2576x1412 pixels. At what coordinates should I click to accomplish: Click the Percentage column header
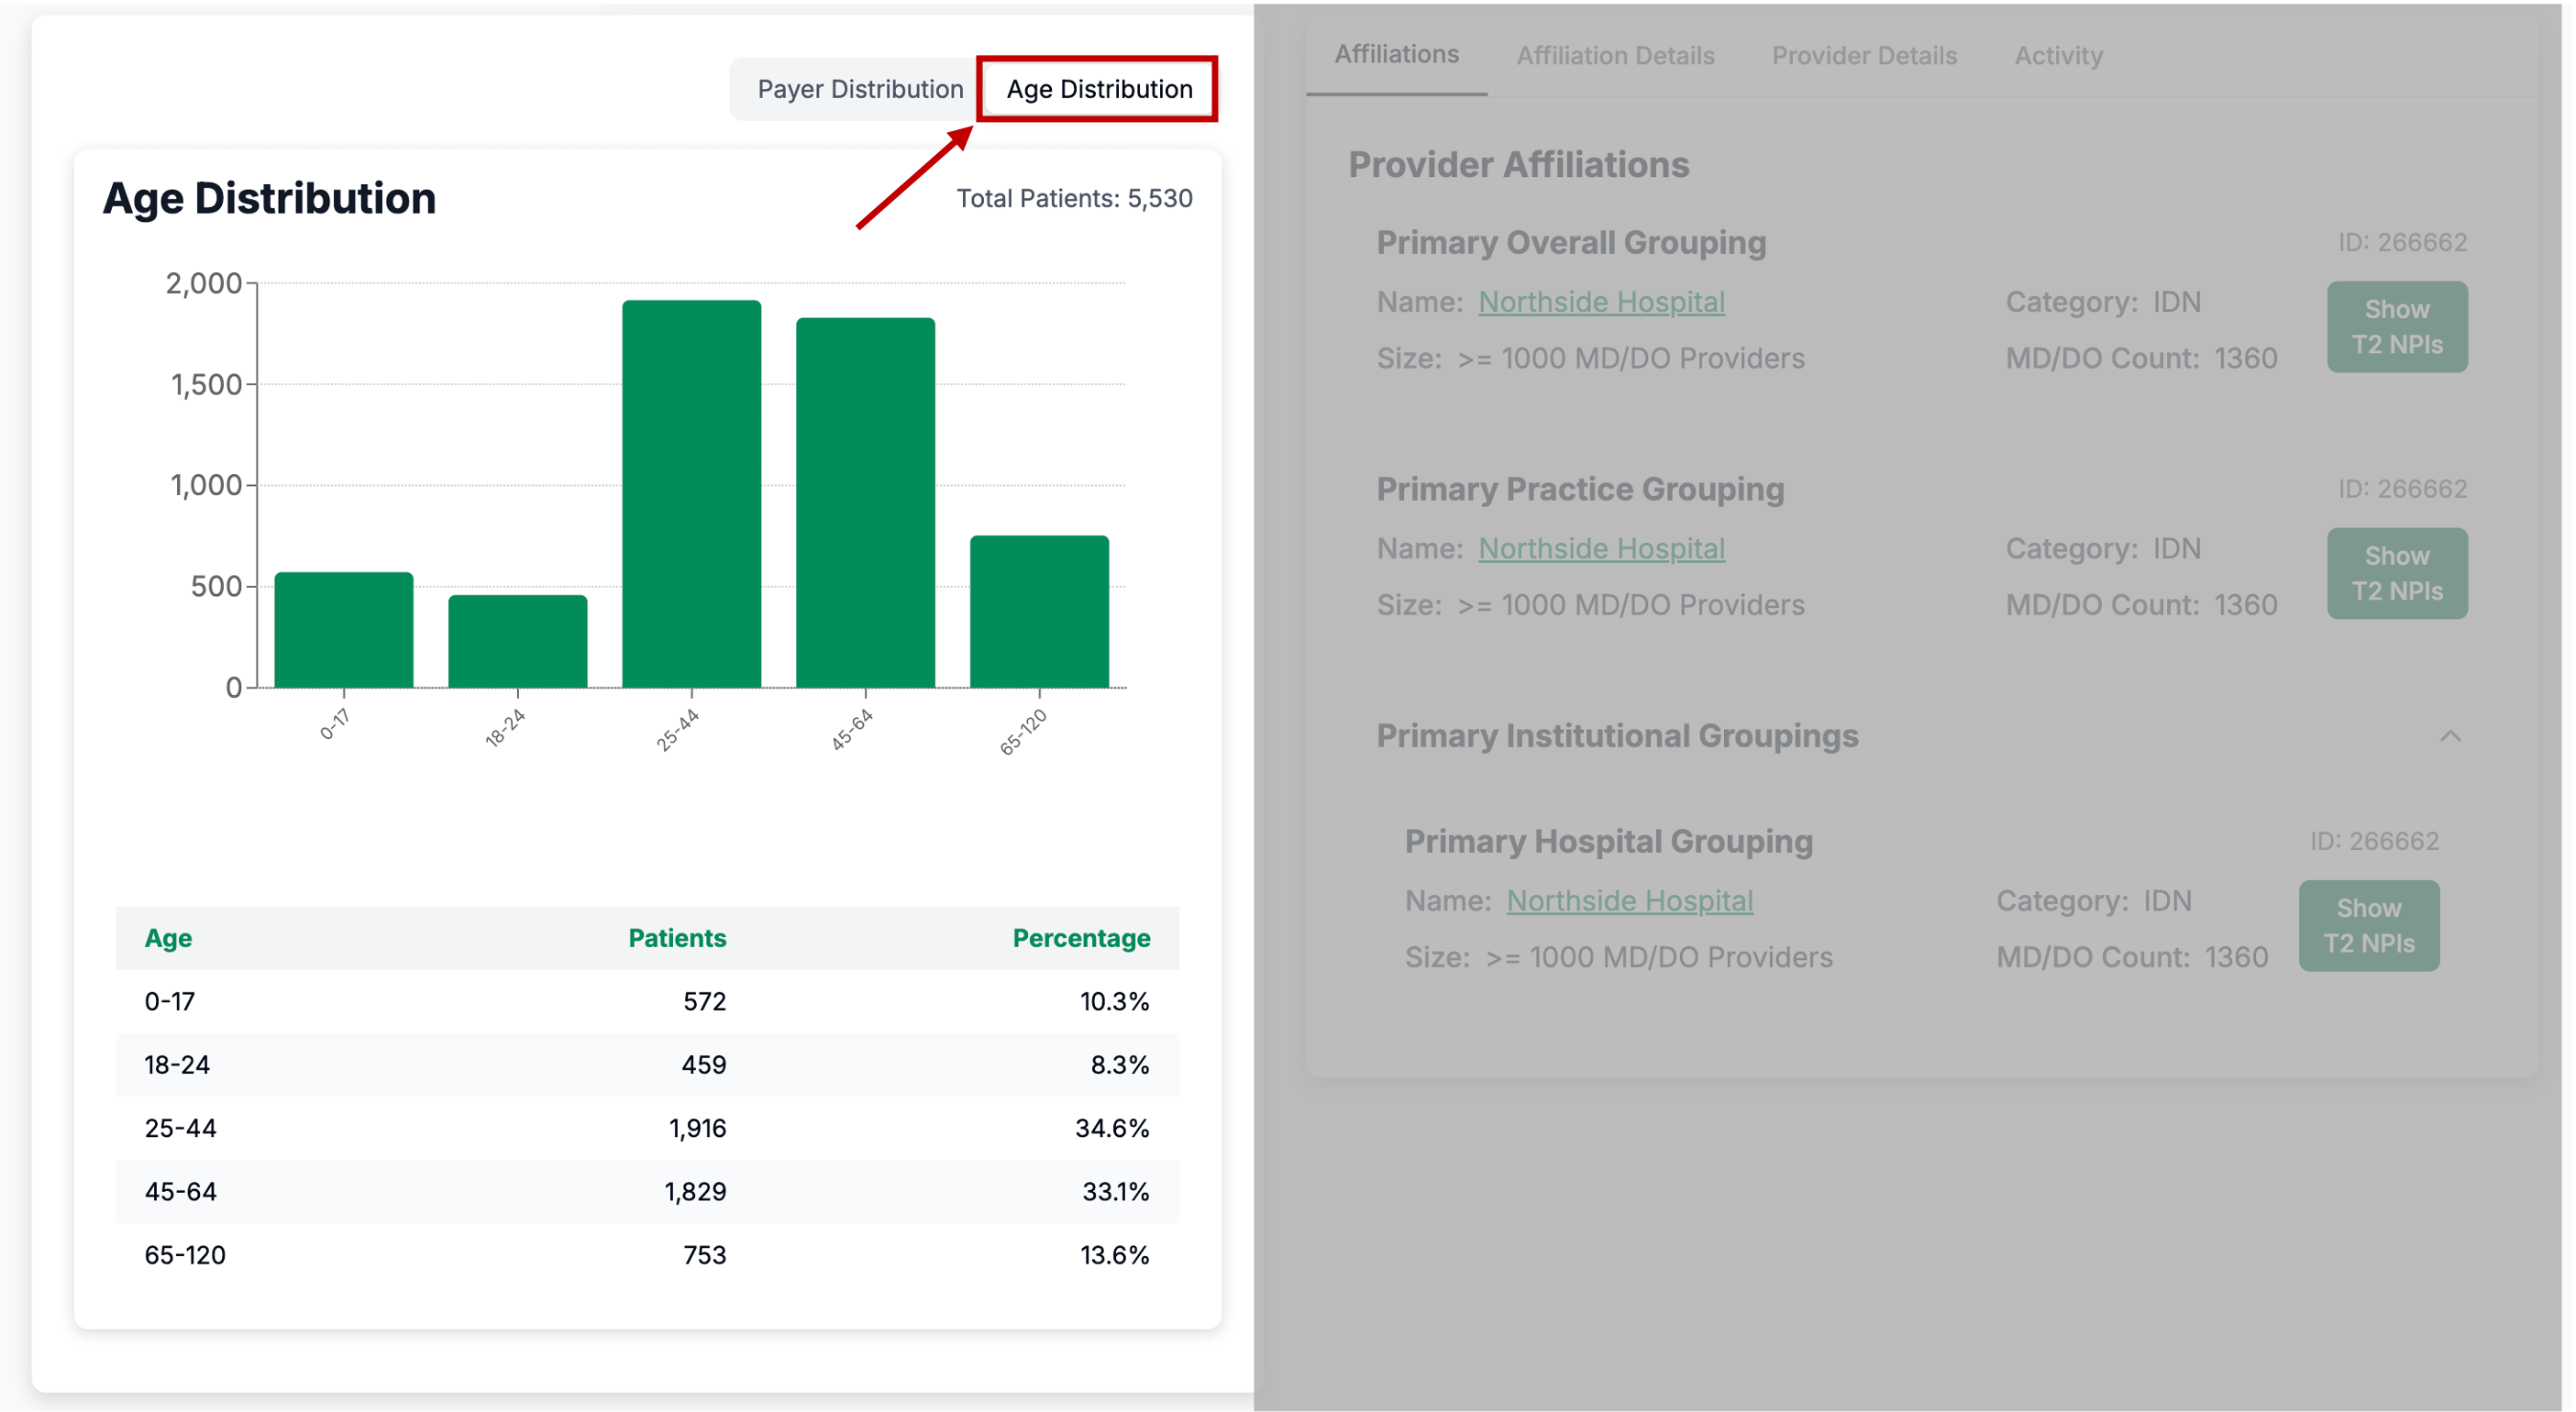(x=1080, y=938)
